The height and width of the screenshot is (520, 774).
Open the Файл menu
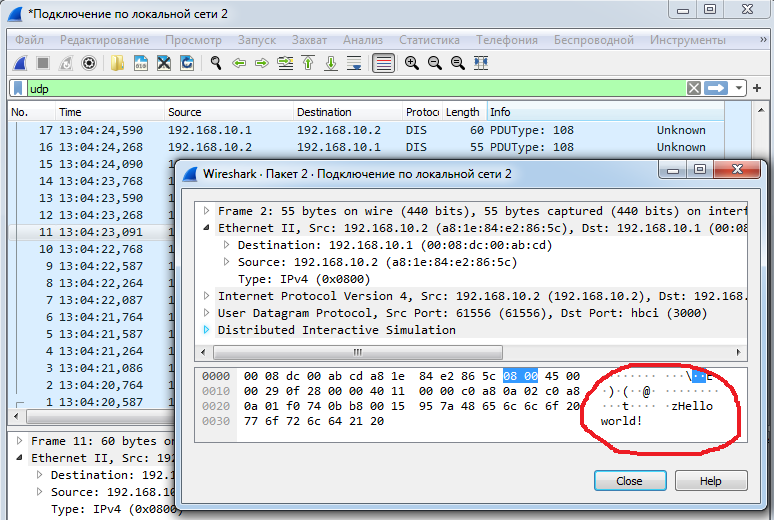click(x=29, y=40)
